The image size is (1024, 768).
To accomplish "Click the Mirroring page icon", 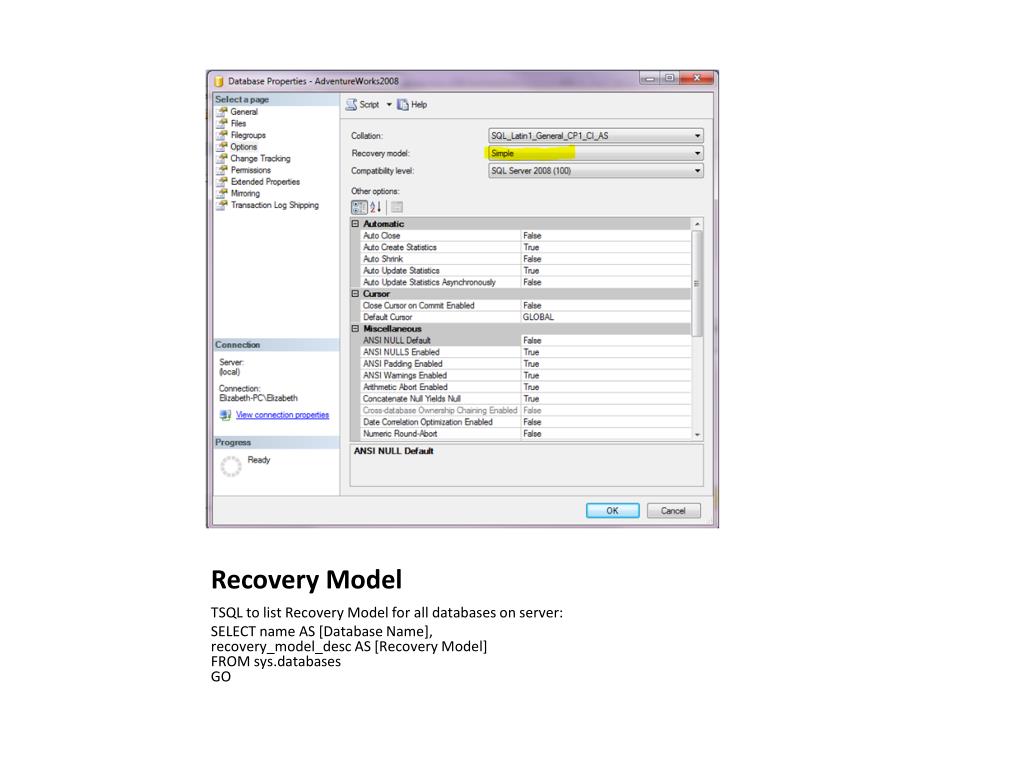I will [222, 194].
